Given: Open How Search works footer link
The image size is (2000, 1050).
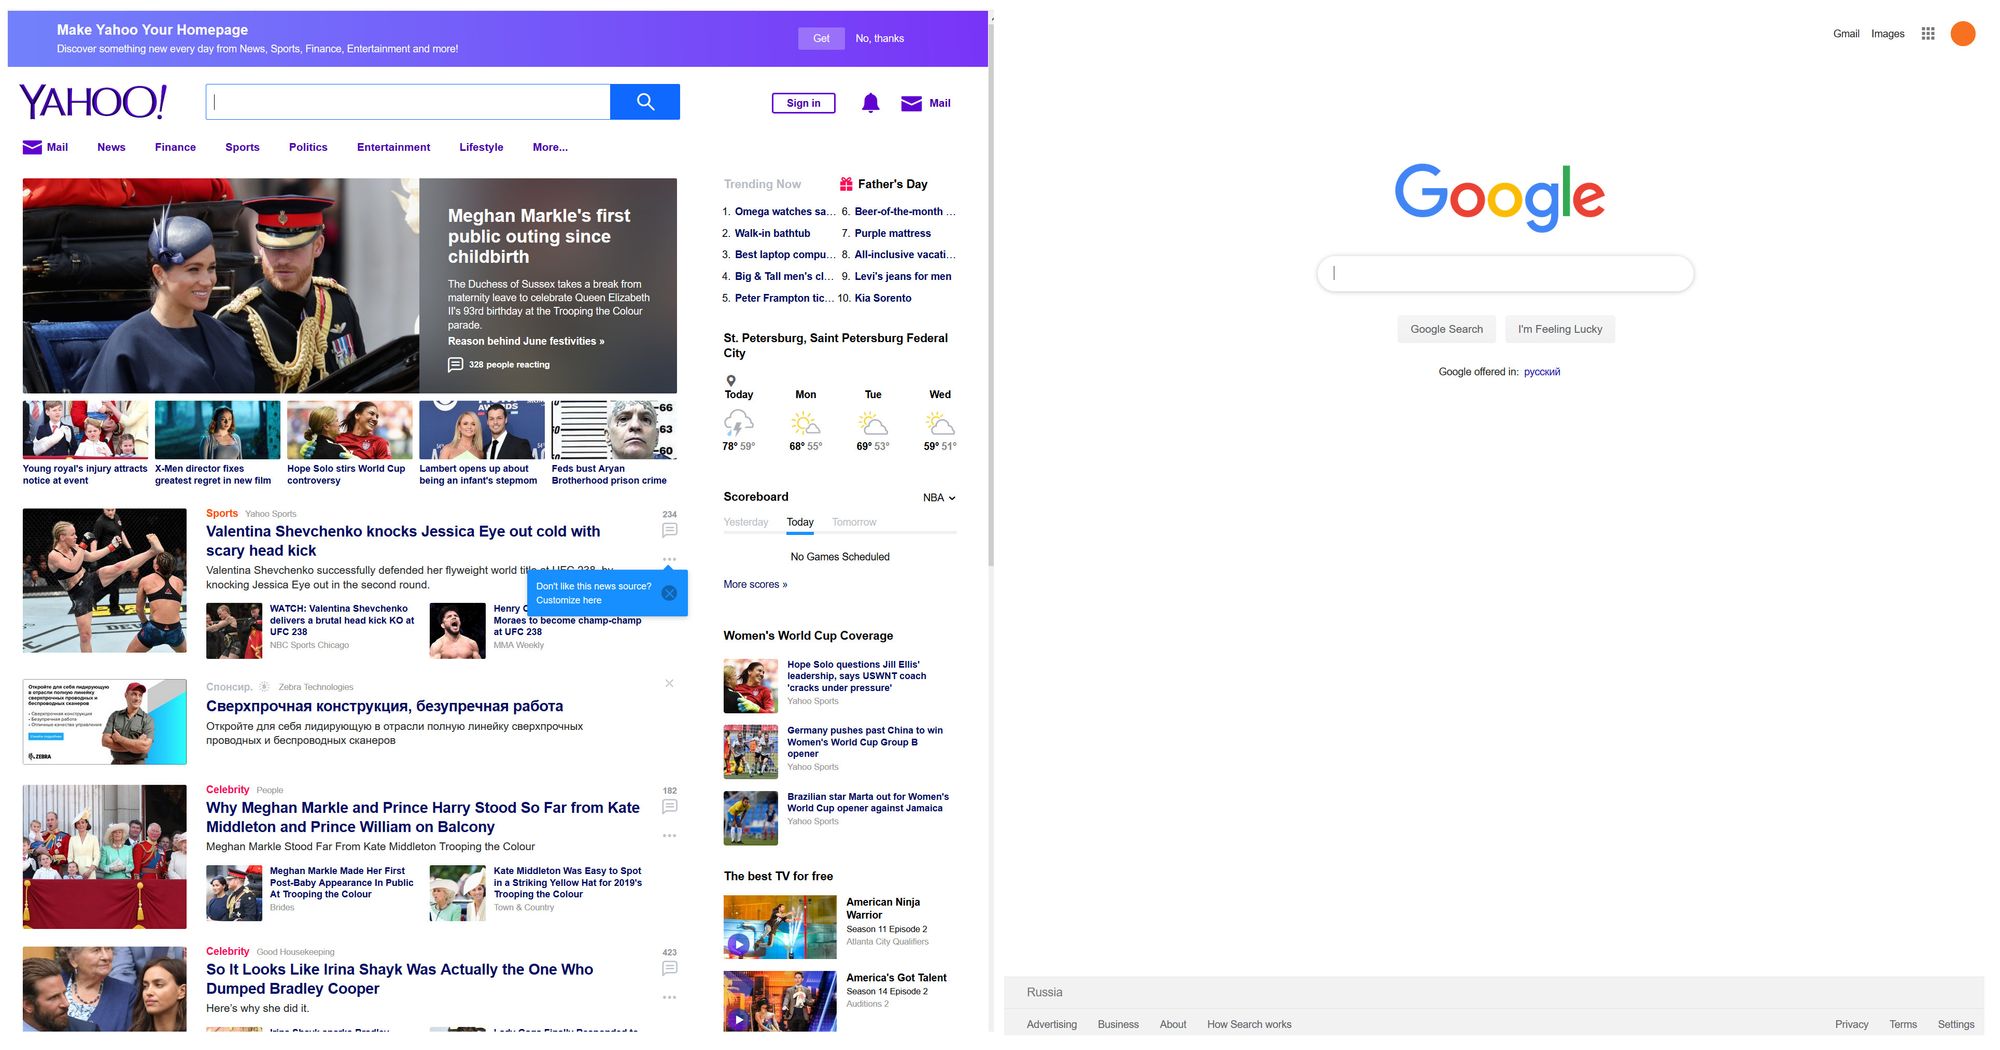Looking at the screenshot, I should (1249, 1024).
